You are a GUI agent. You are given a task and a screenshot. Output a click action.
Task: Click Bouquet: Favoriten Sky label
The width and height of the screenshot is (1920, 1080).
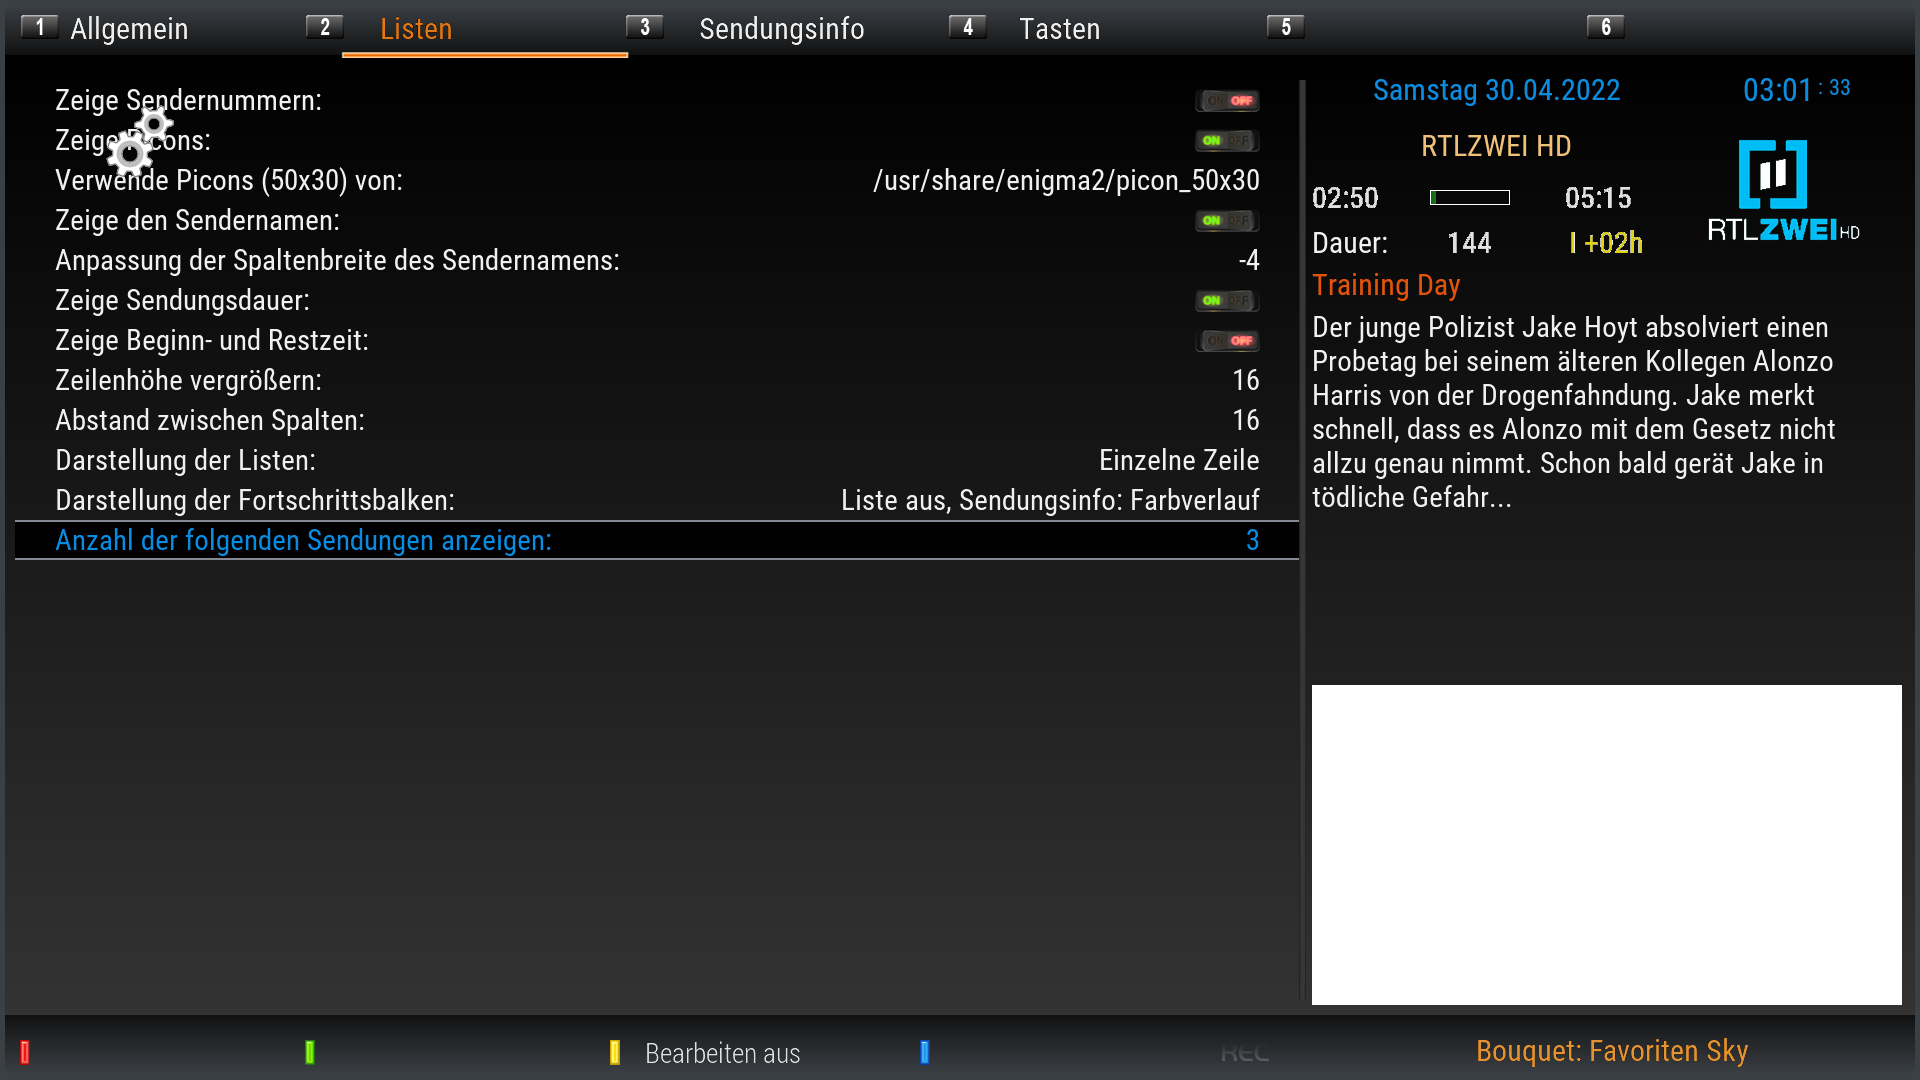[1611, 1051]
